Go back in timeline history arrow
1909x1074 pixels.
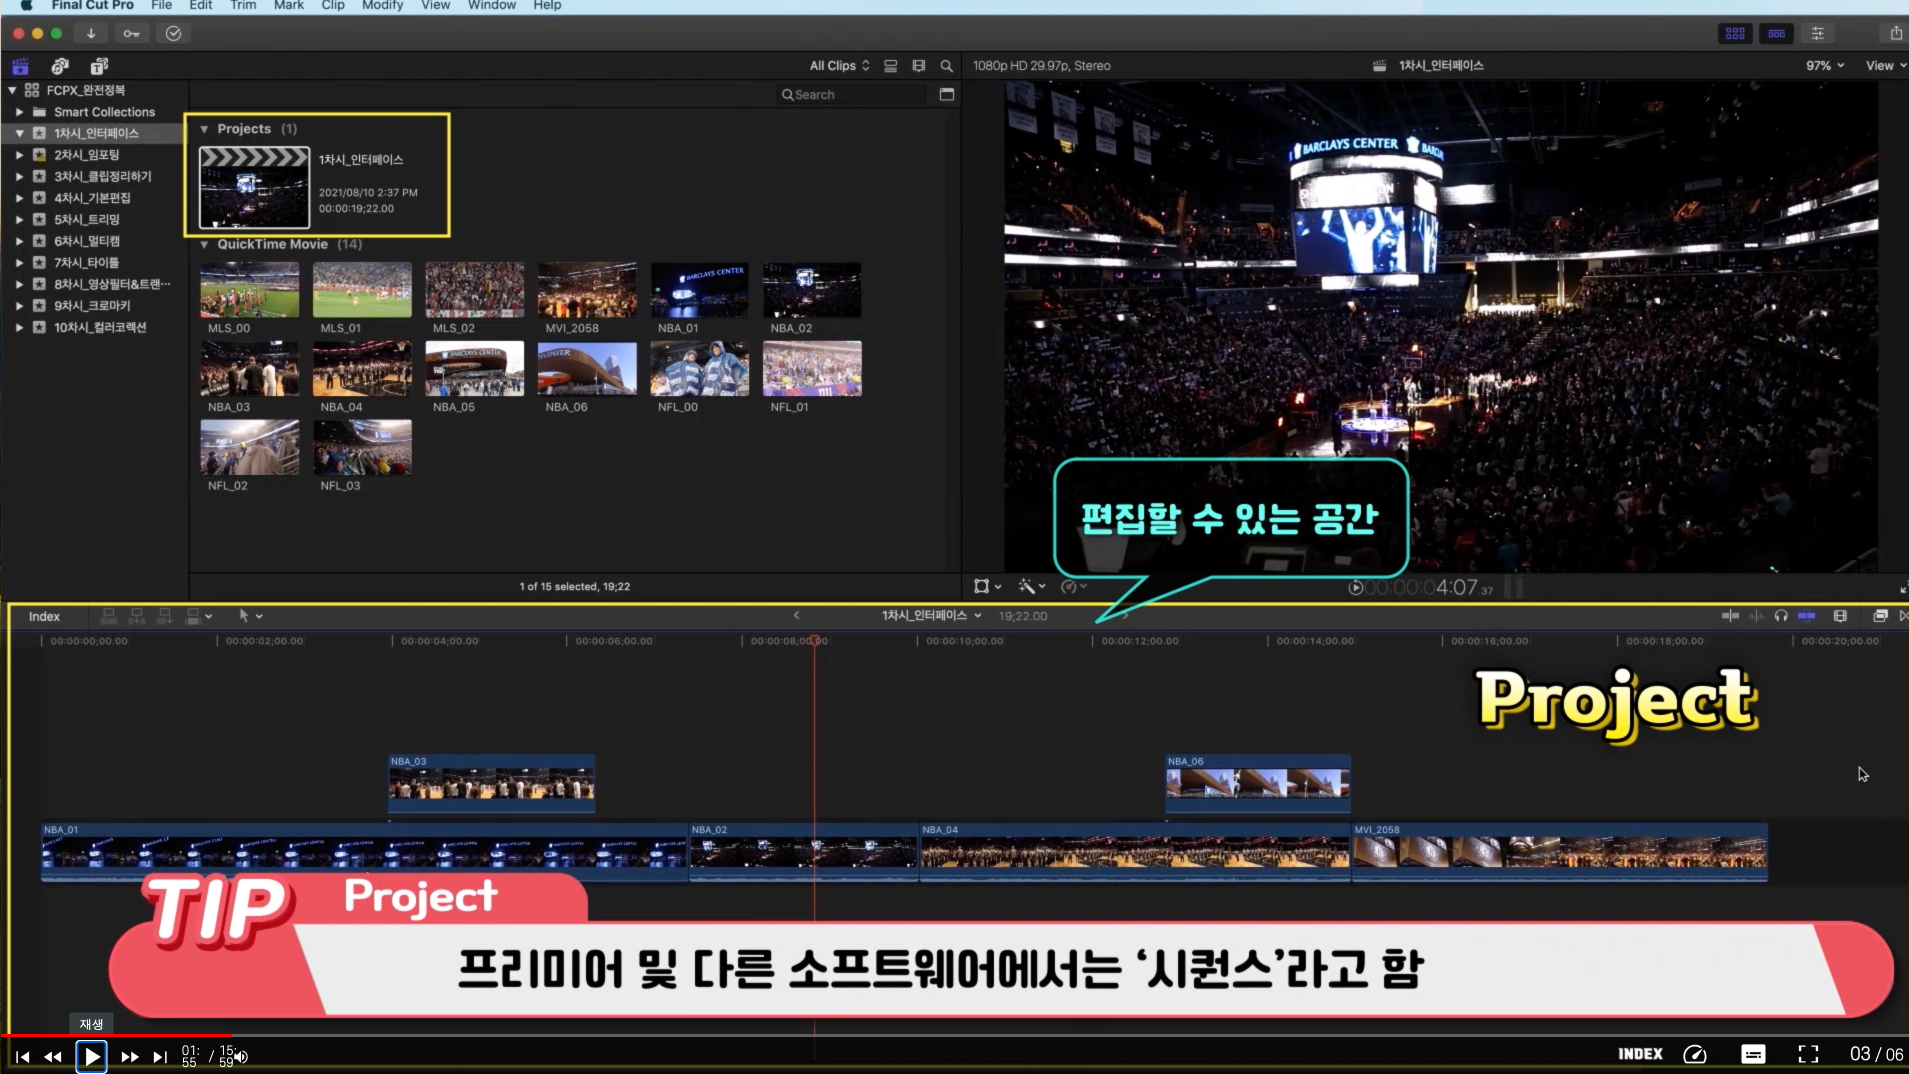[x=796, y=616]
